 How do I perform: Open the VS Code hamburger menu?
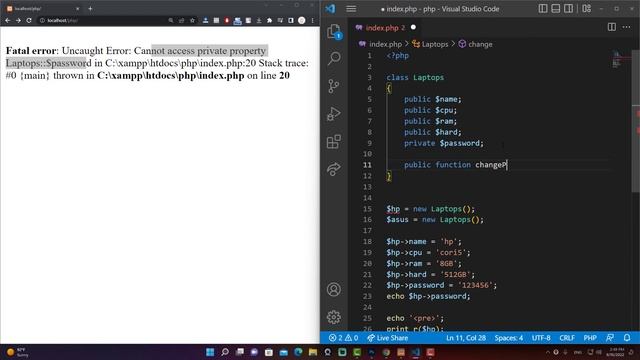pos(351,9)
